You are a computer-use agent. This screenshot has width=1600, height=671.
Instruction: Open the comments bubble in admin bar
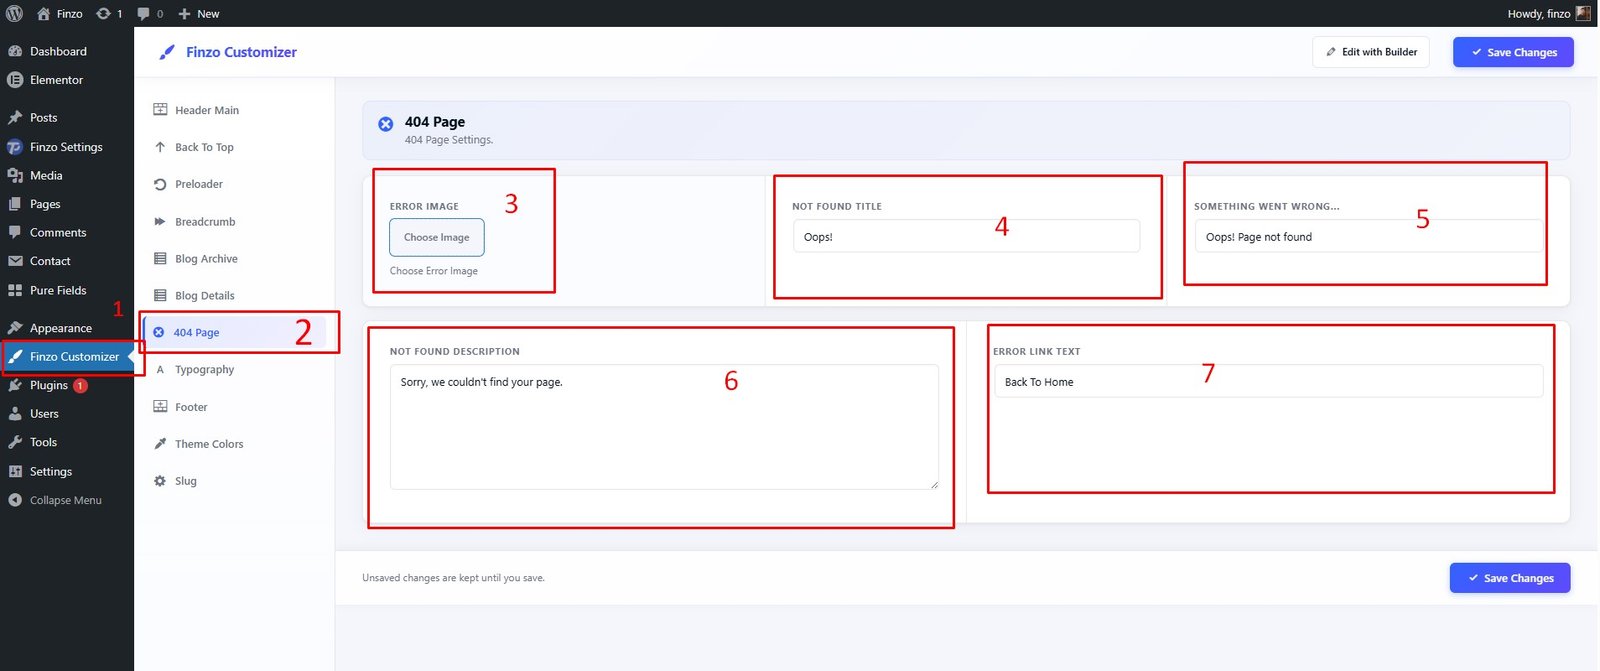(143, 14)
